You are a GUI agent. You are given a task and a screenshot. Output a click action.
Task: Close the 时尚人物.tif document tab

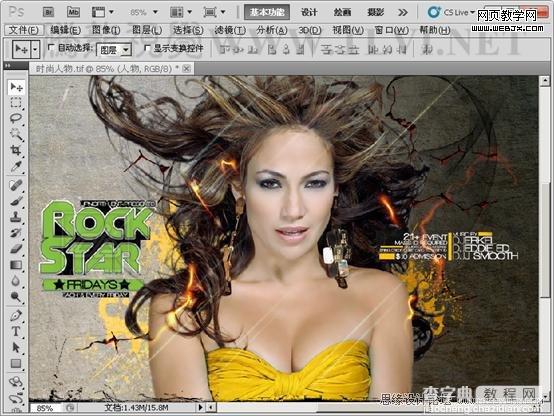pyautogui.click(x=187, y=69)
